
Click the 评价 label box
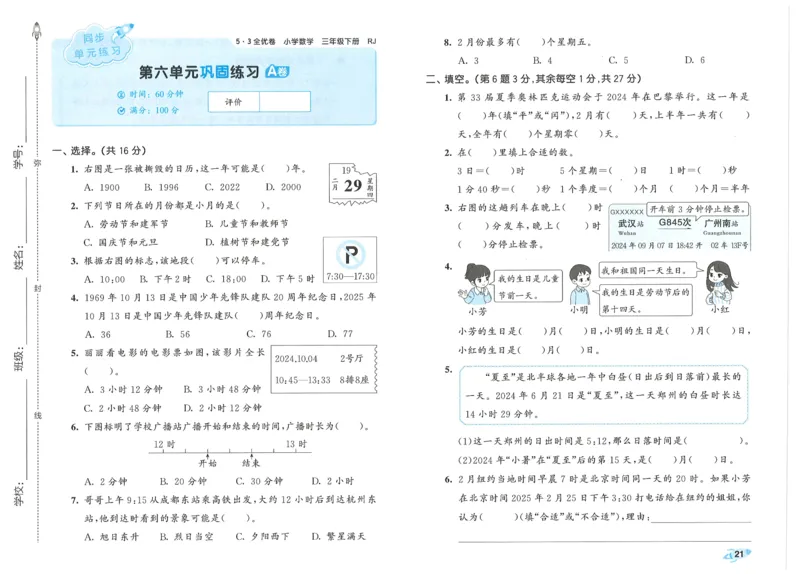pos(234,102)
